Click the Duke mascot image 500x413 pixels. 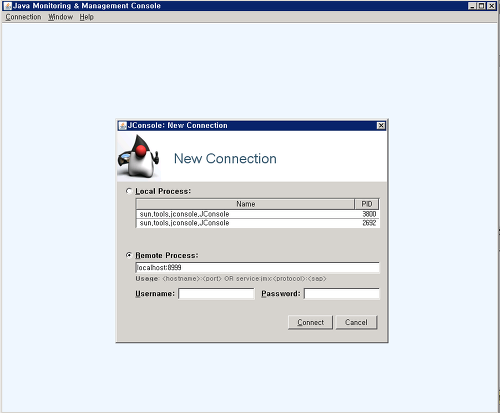[x=138, y=156]
